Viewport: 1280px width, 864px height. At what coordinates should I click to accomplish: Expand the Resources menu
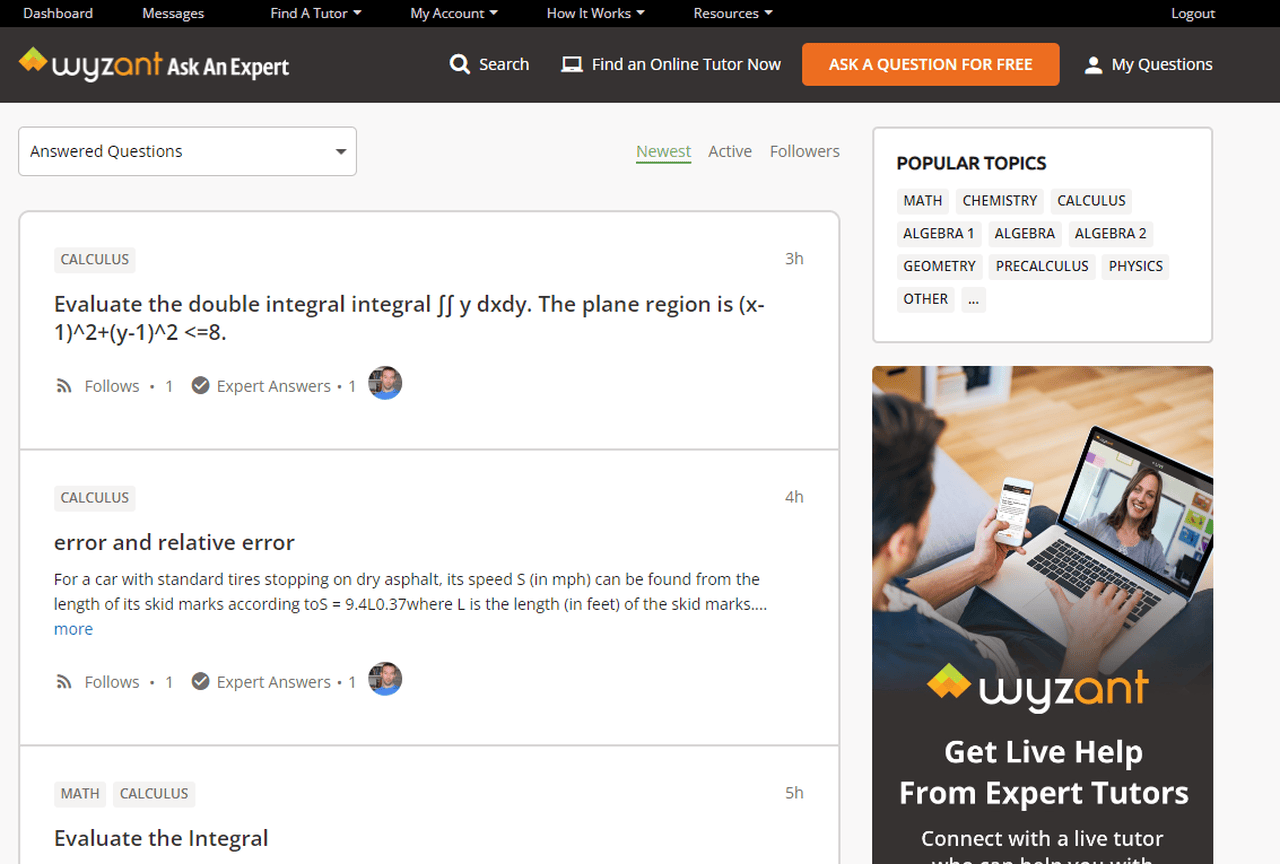point(731,13)
